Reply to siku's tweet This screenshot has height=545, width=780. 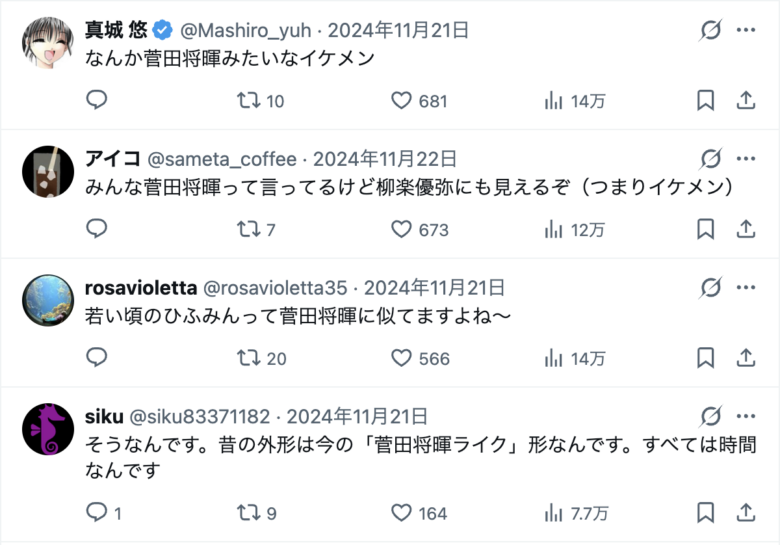tap(97, 513)
